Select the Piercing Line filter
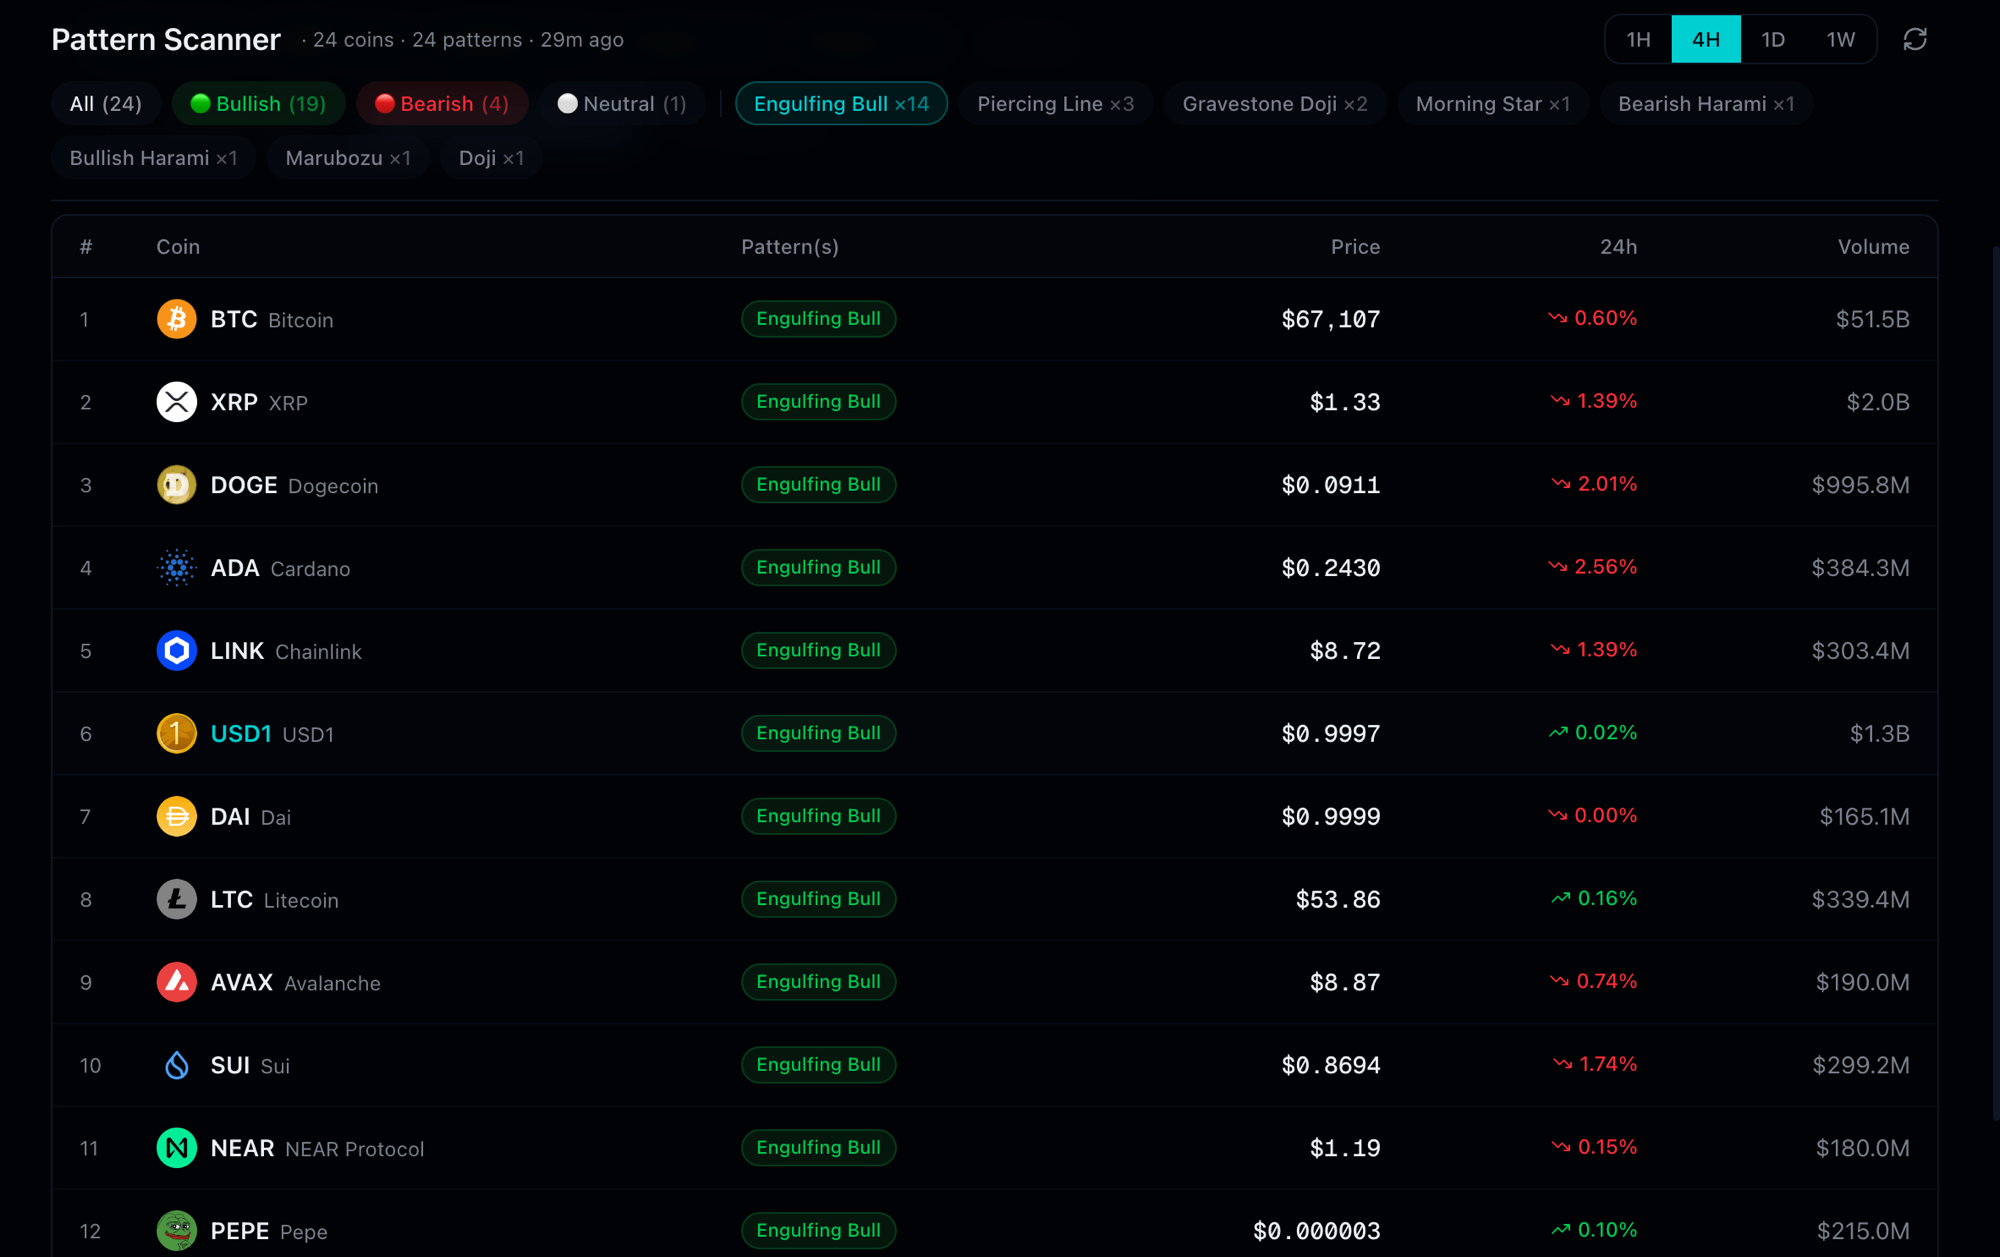 (x=1055, y=103)
